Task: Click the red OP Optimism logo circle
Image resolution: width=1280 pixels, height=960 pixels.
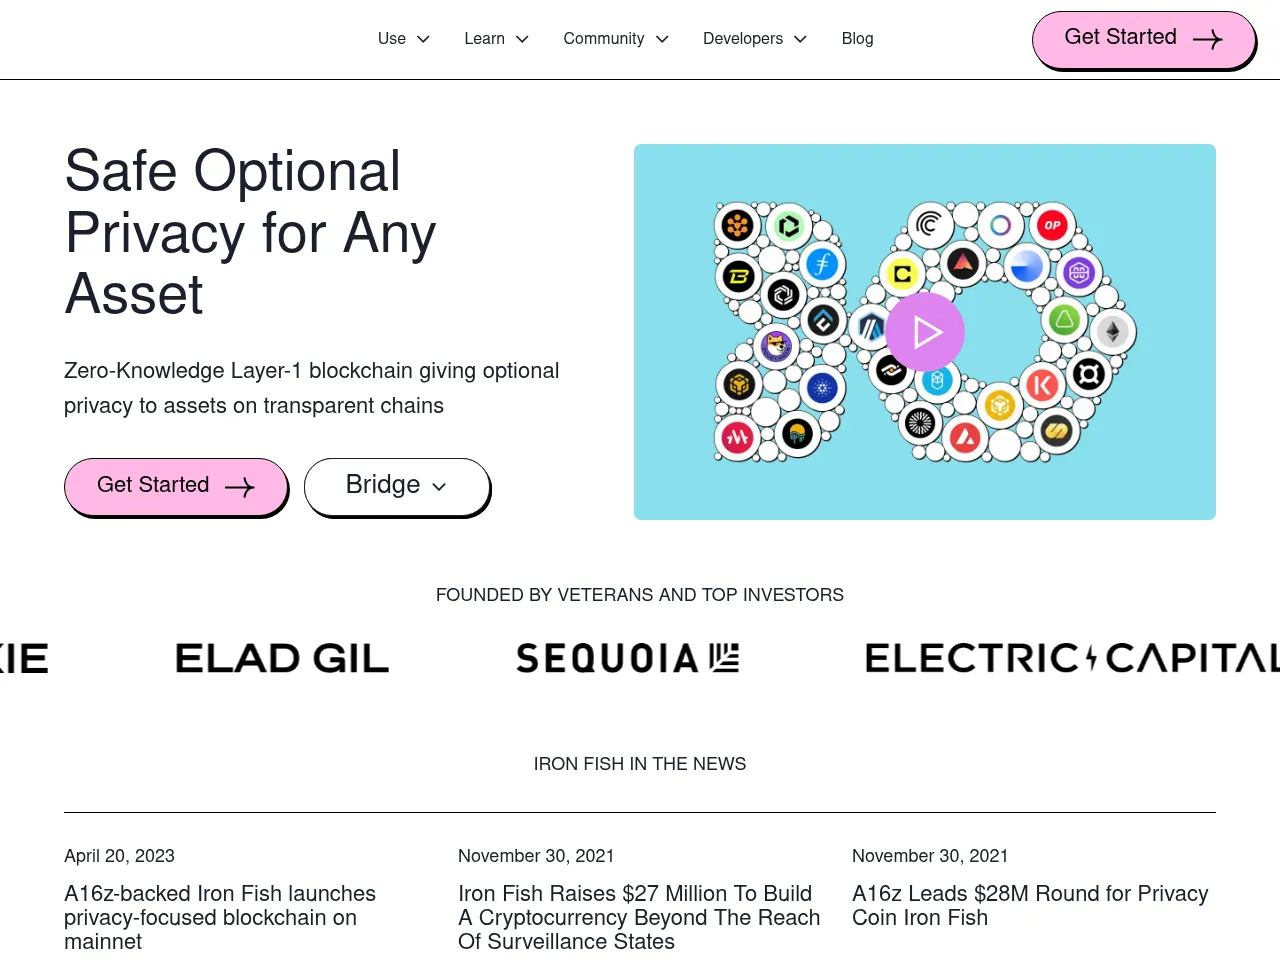Action: point(1052,225)
